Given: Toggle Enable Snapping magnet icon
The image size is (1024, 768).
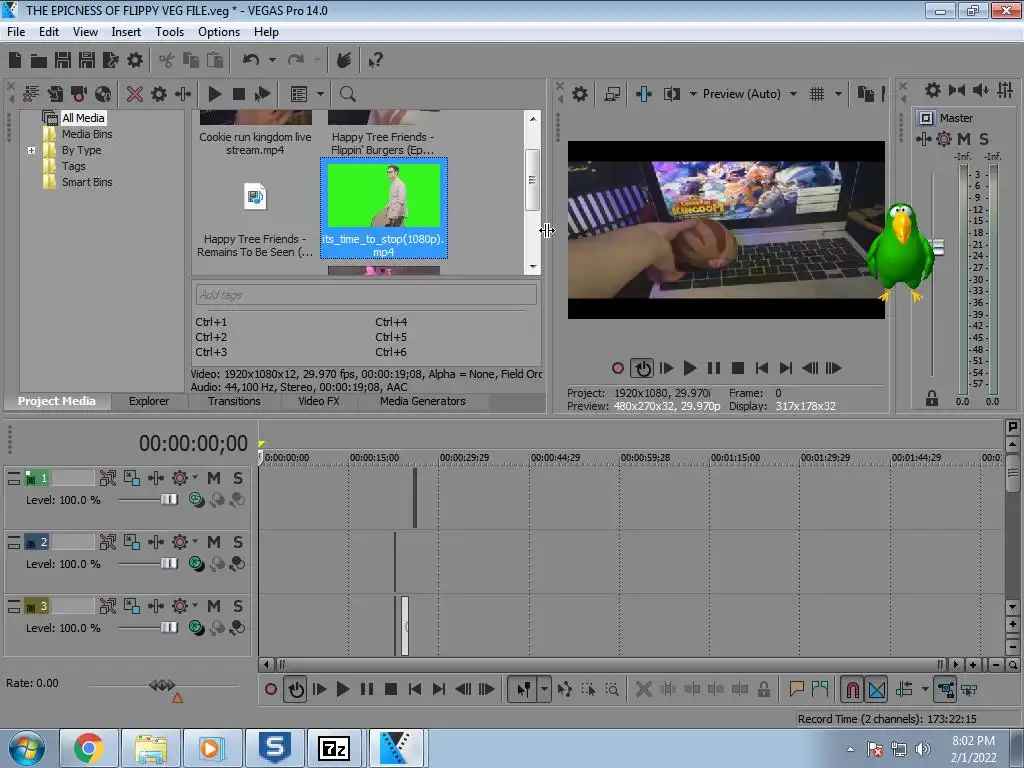Looking at the screenshot, I should pos(852,689).
